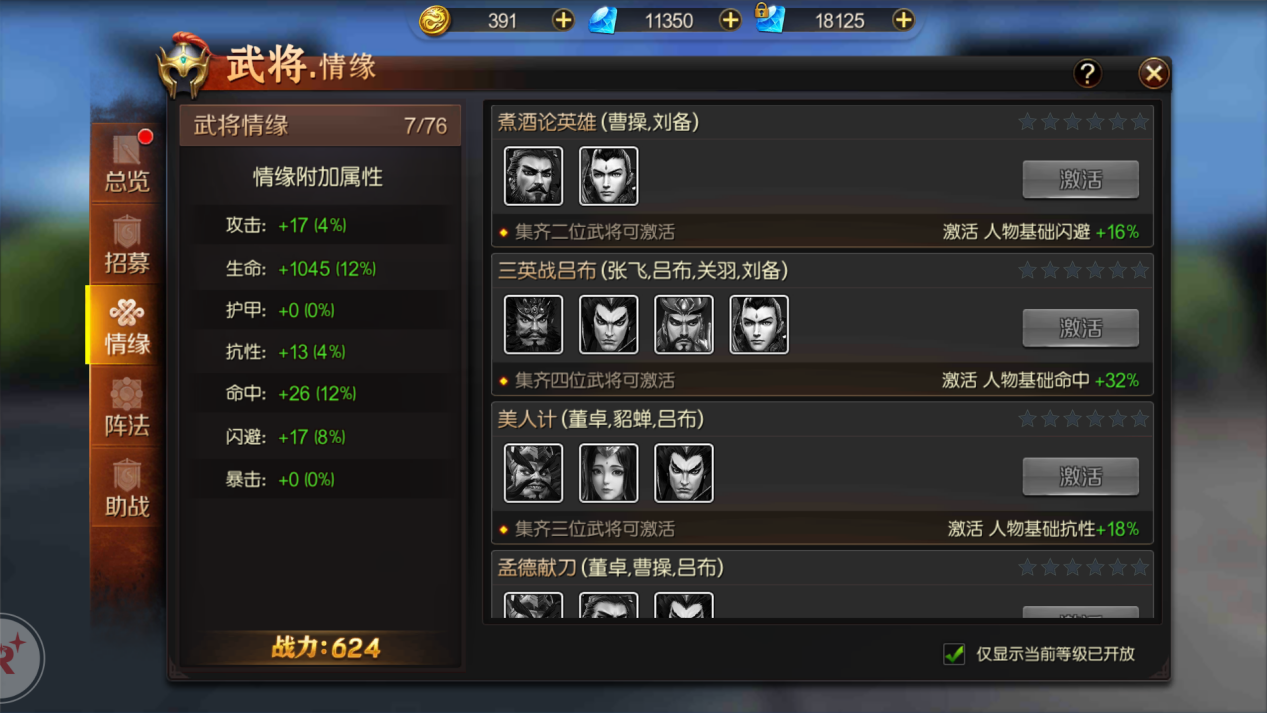Click plus icon beside locked diamonds 18125
1267x713 pixels.
point(903,20)
